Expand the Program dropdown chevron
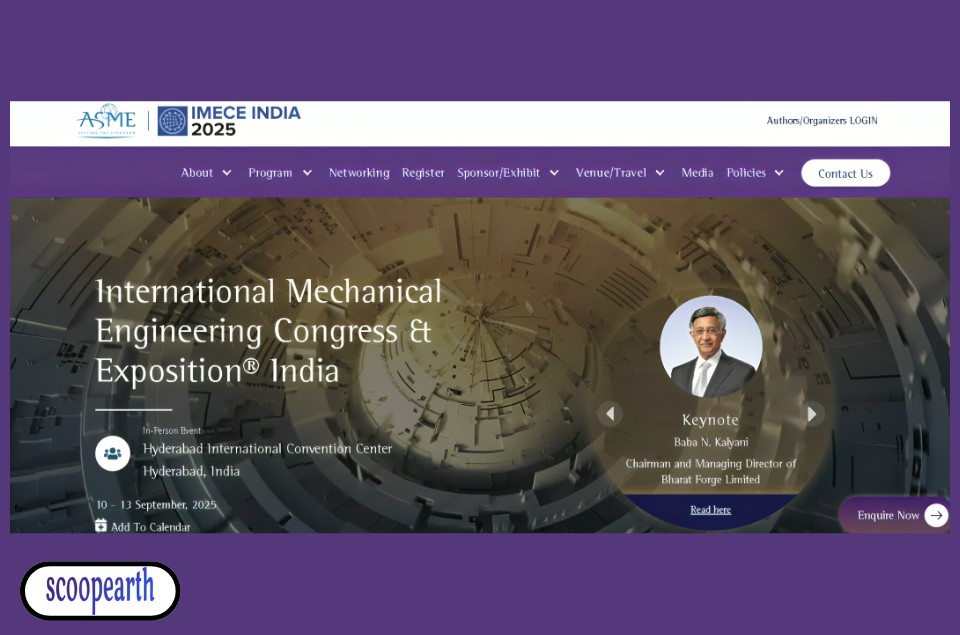Image resolution: width=960 pixels, height=635 pixels. pyautogui.click(x=307, y=173)
